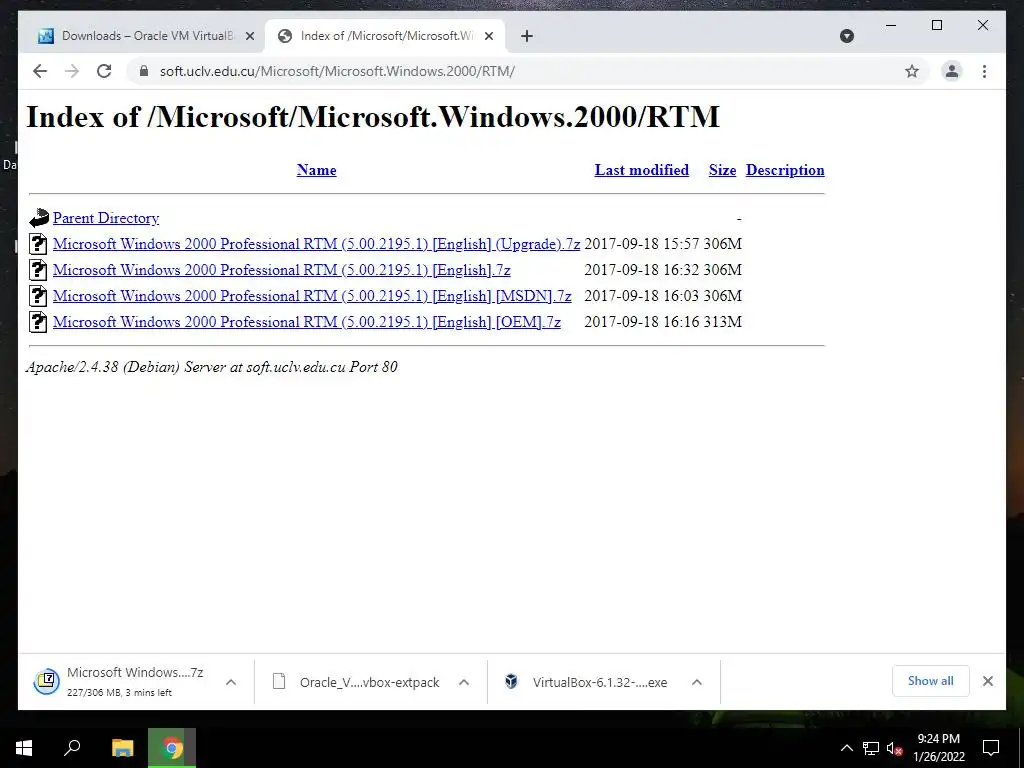
Task: Reload the current page
Action: 104,71
